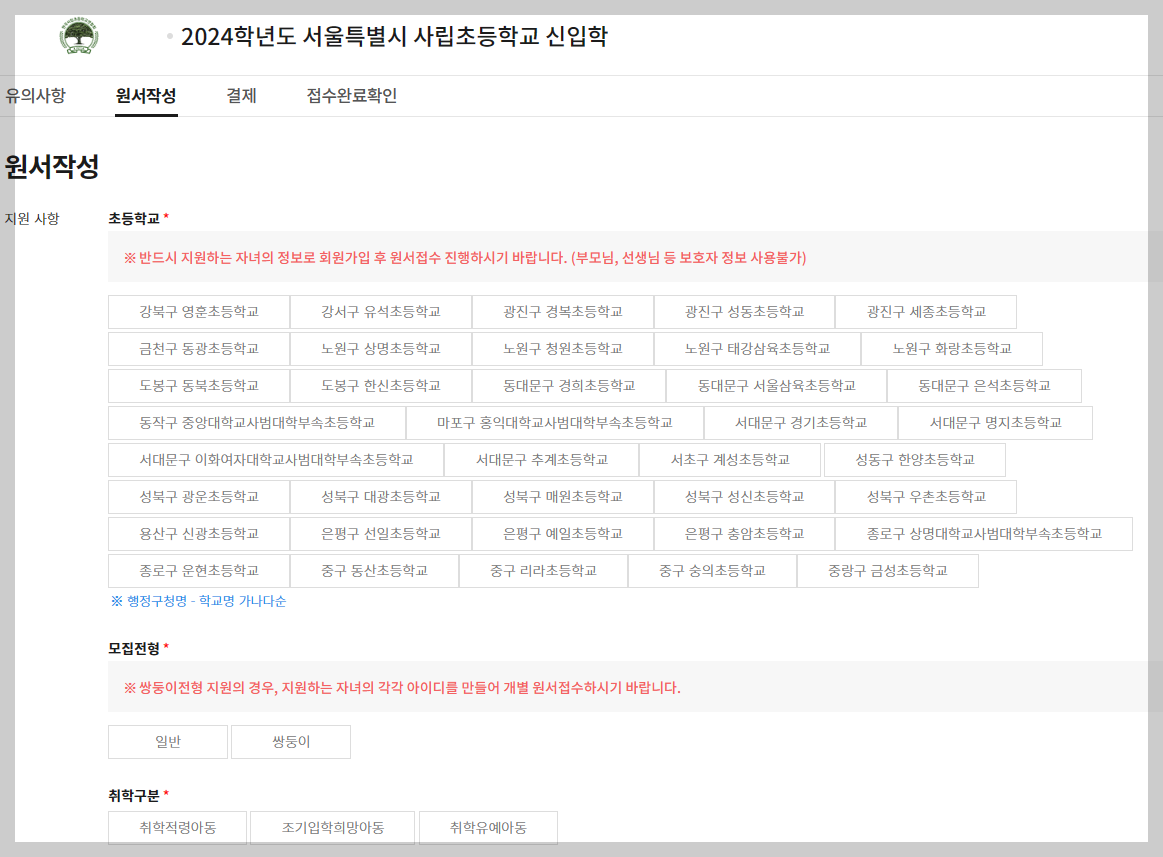Open the 유의사항 tab
Screen dimensions: 1163x857
coord(35,96)
